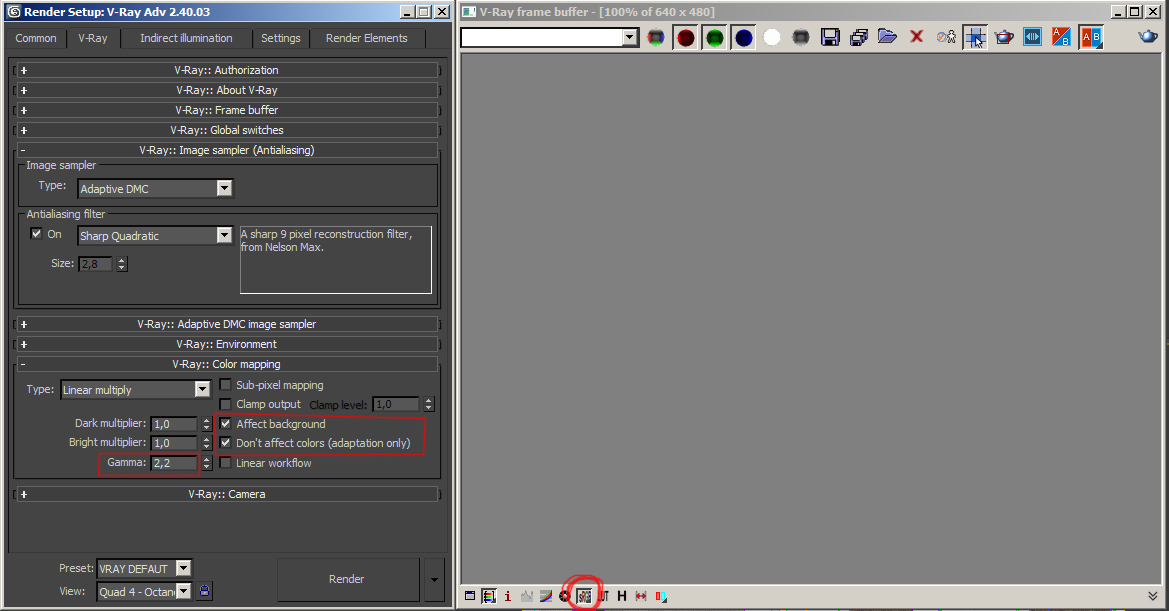This screenshot has height=611, width=1169.
Task: Expand V-Ray:: Environment rollout
Action: pyautogui.click(x=227, y=344)
